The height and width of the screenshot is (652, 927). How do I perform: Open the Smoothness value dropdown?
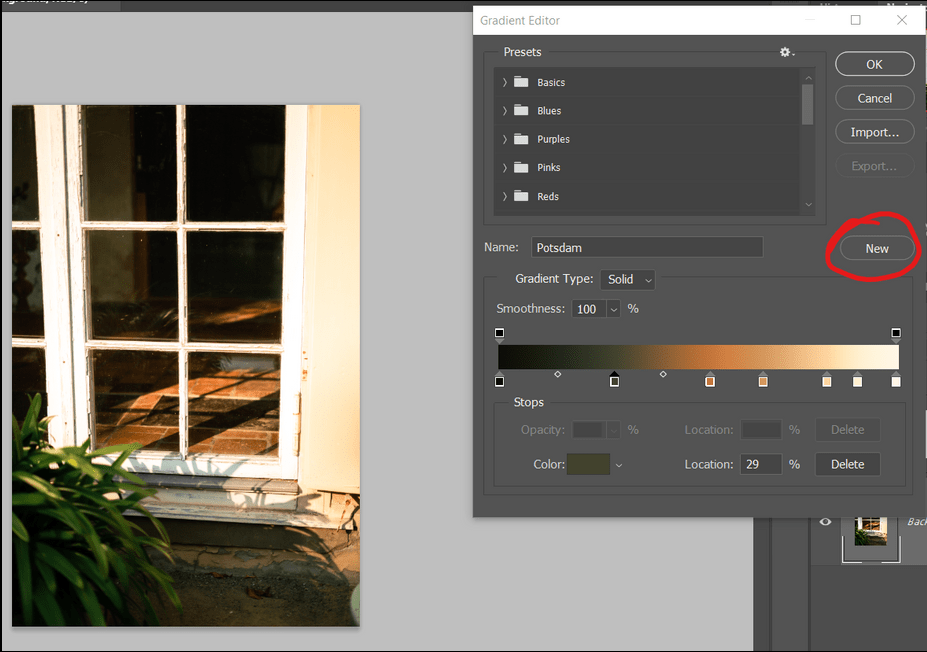coord(613,309)
